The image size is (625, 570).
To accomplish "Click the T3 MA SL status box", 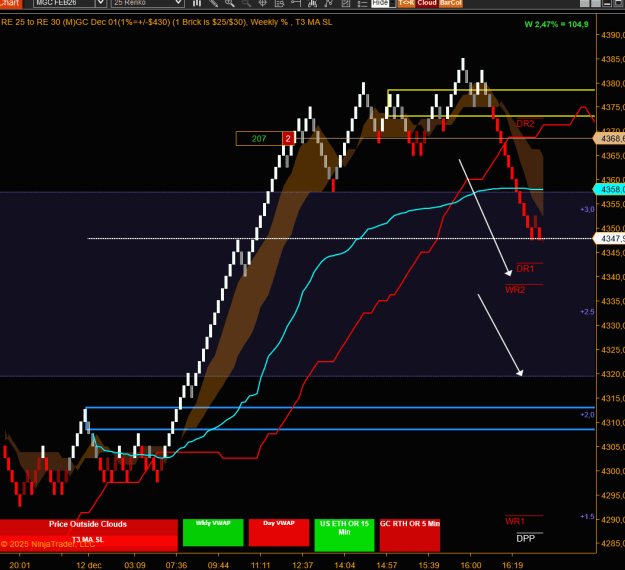I will tap(88, 540).
